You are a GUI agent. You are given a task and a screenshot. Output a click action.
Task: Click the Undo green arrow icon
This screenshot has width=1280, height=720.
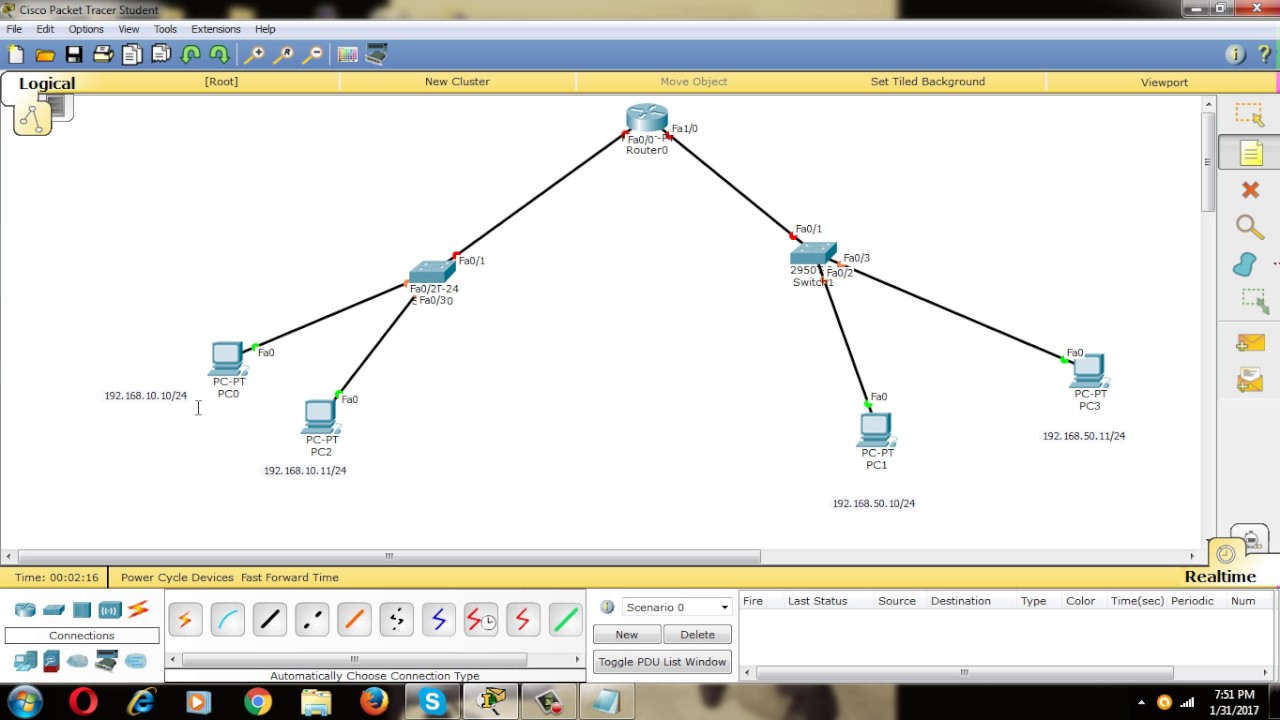pos(191,55)
